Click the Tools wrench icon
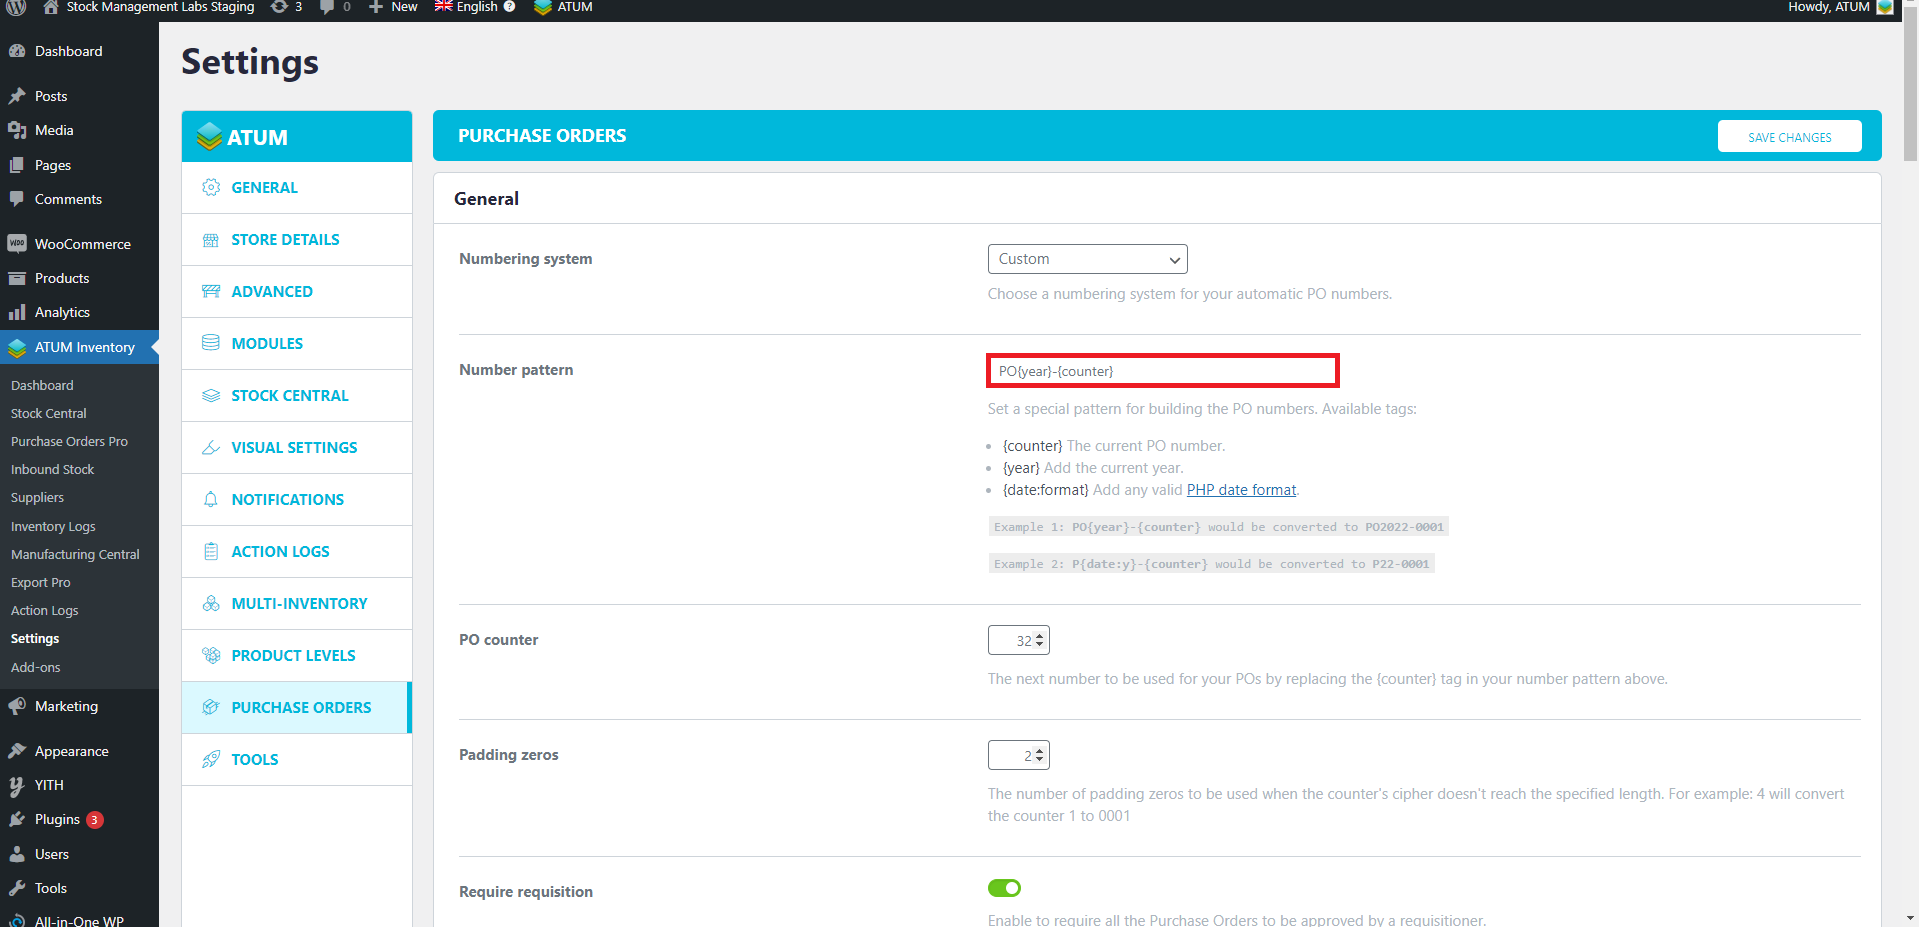The image size is (1919, 927). 17,888
